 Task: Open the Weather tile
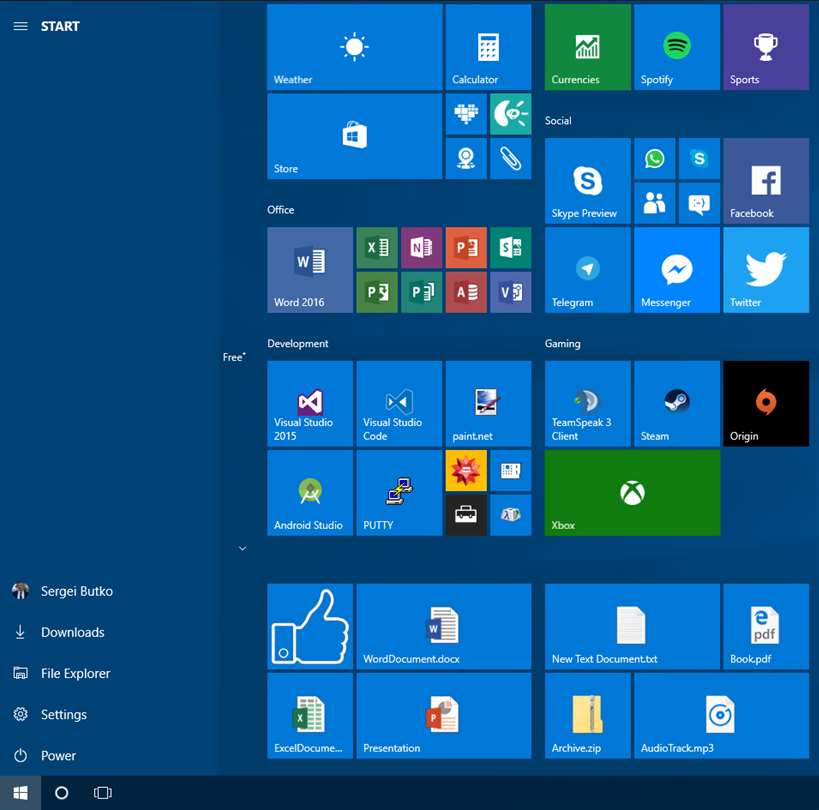(355, 47)
